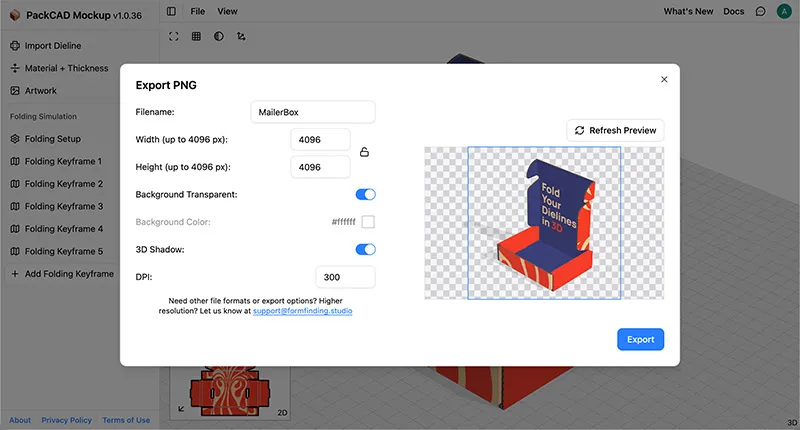800x430 pixels.
Task: Open the Privacy Policy link
Action: [x=66, y=420]
